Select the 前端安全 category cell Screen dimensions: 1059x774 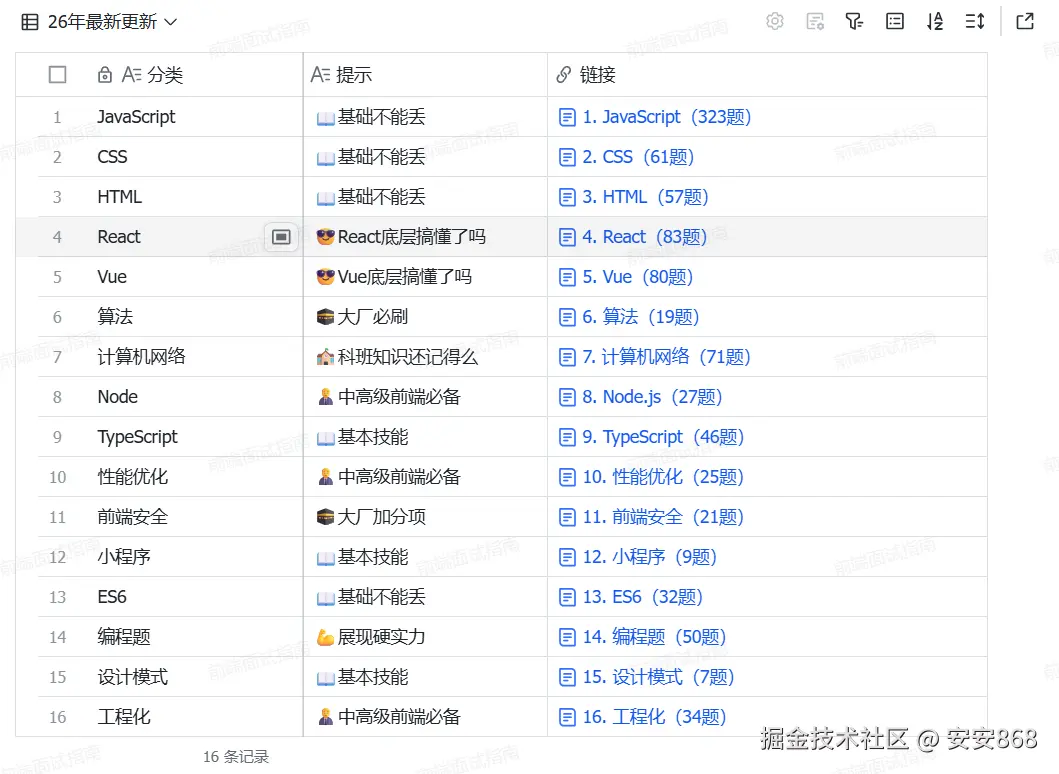[x=189, y=517]
